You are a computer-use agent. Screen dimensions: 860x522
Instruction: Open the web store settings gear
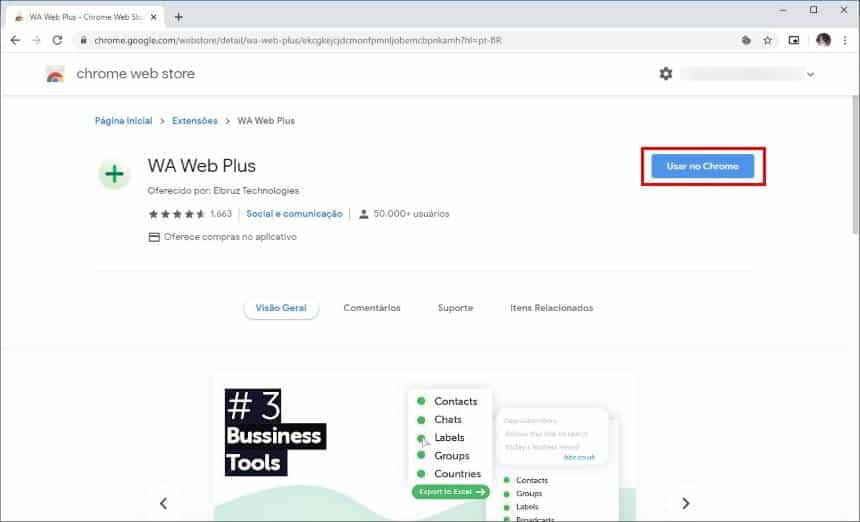tap(665, 73)
